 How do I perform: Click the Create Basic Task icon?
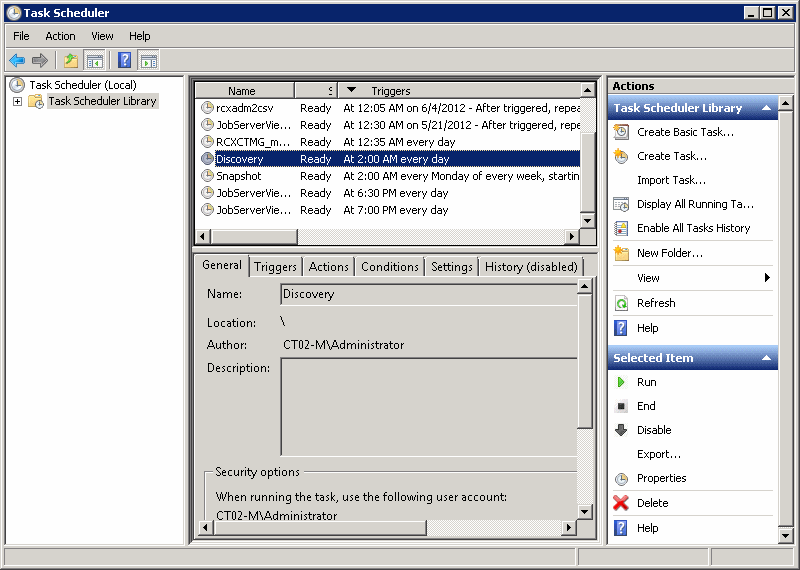point(621,132)
